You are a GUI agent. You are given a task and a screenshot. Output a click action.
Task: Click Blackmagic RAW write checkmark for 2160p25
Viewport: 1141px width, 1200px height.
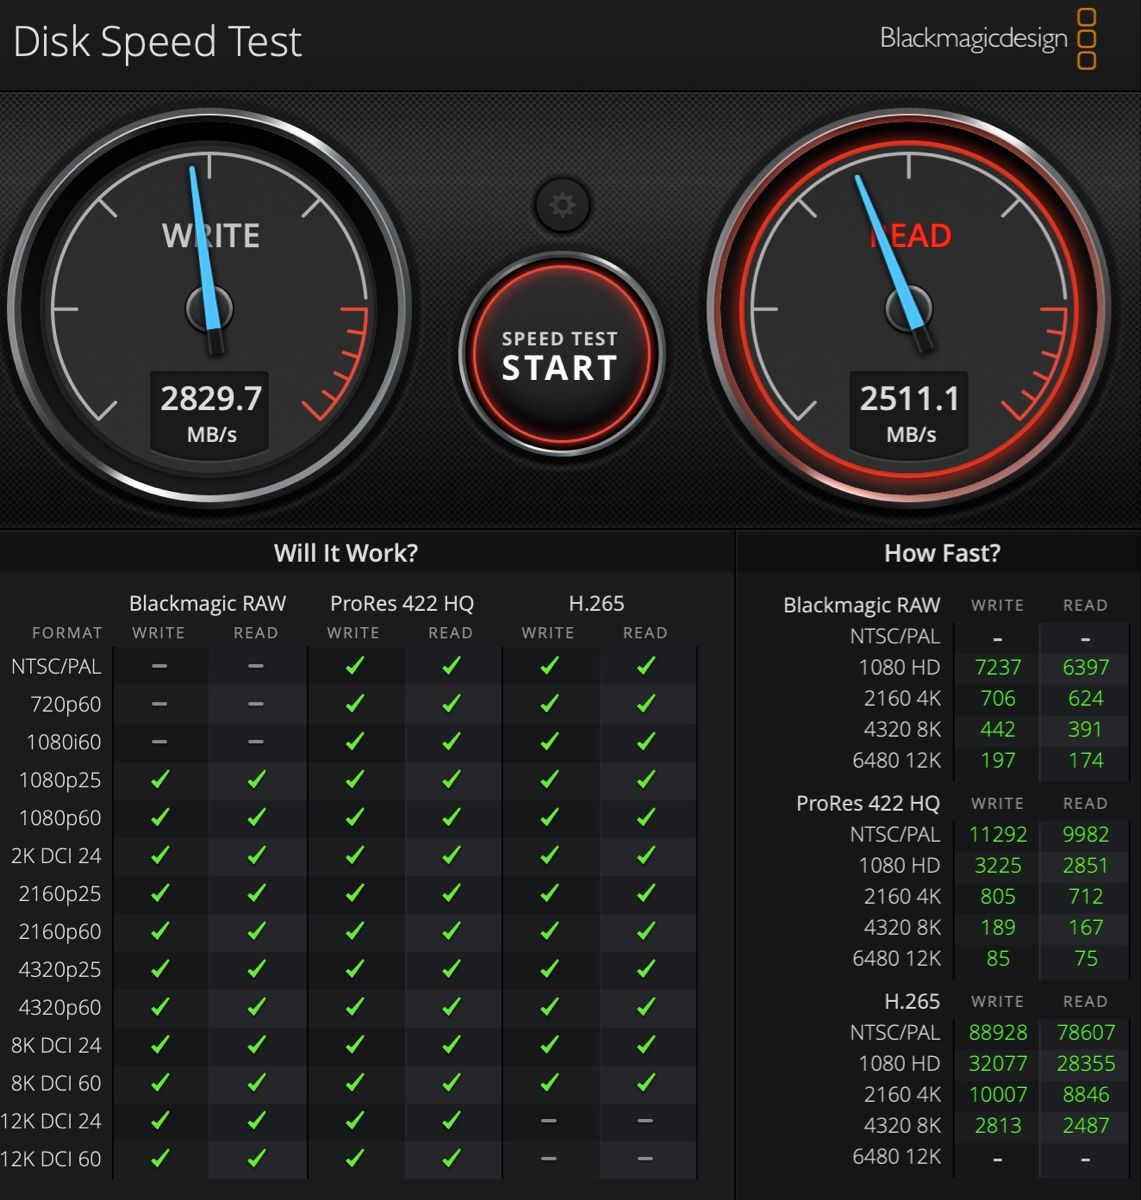[159, 893]
